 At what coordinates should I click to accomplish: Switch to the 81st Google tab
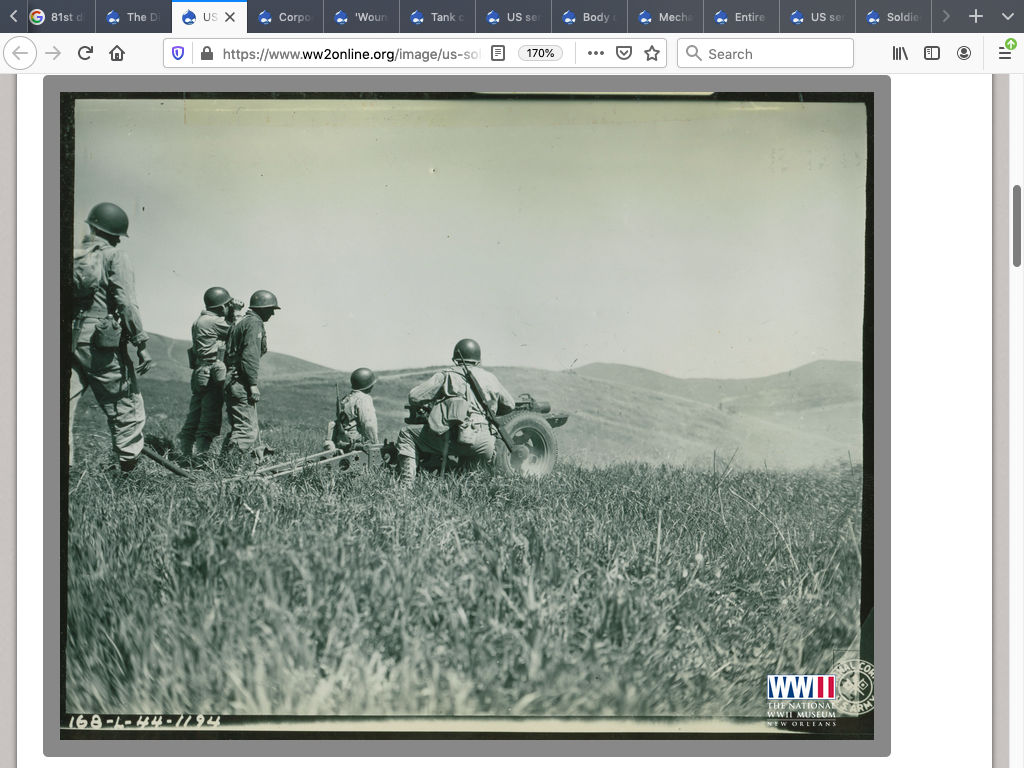[58, 17]
